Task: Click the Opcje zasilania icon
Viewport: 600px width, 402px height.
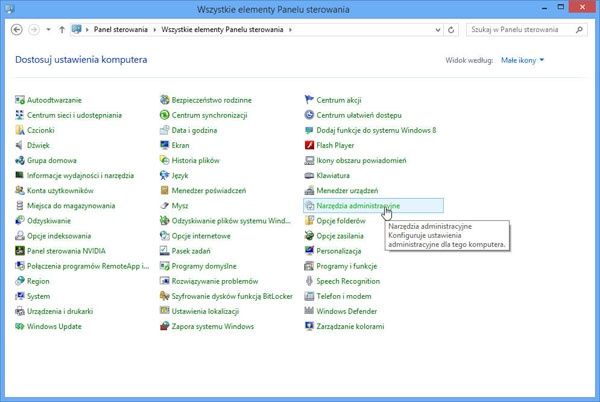Action: pos(309,236)
